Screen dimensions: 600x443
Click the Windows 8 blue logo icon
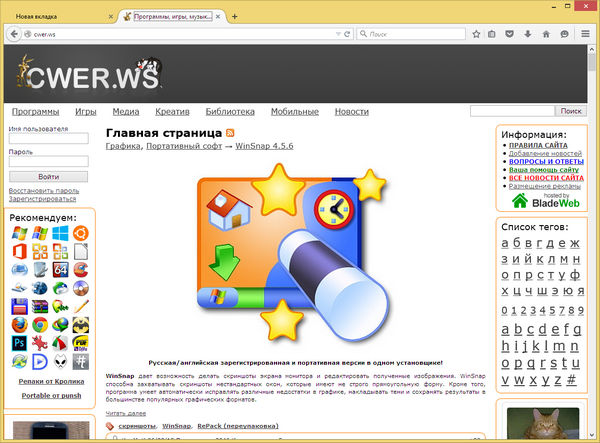(x=60, y=234)
